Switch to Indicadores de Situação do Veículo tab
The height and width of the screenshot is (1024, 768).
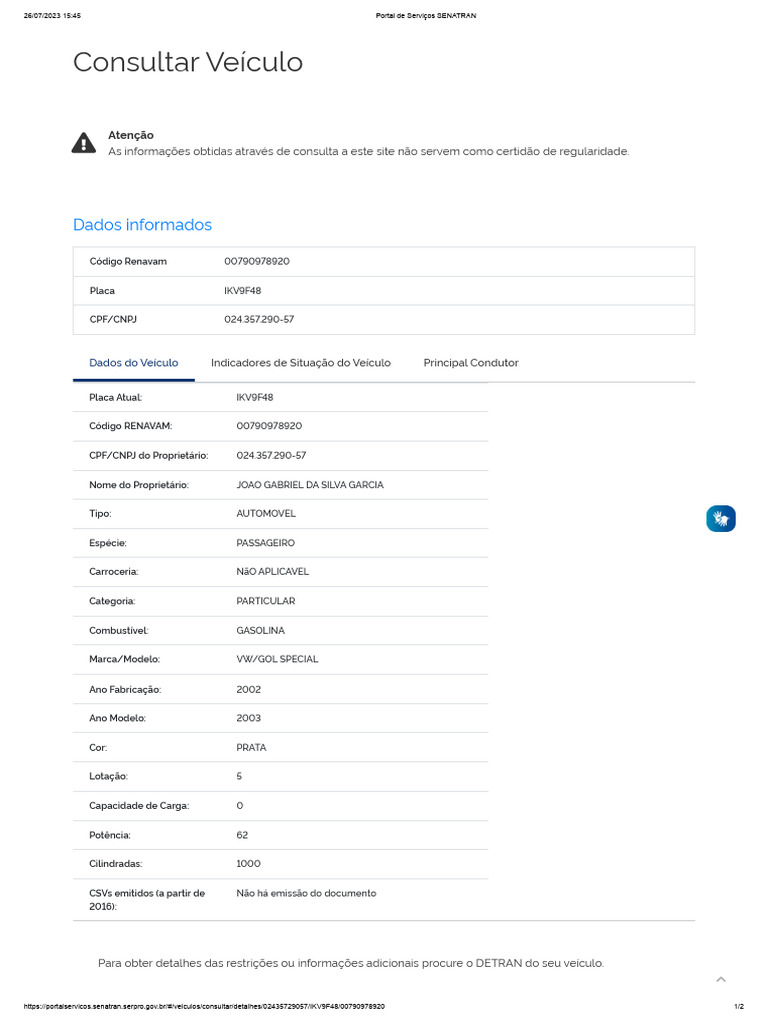(x=300, y=363)
